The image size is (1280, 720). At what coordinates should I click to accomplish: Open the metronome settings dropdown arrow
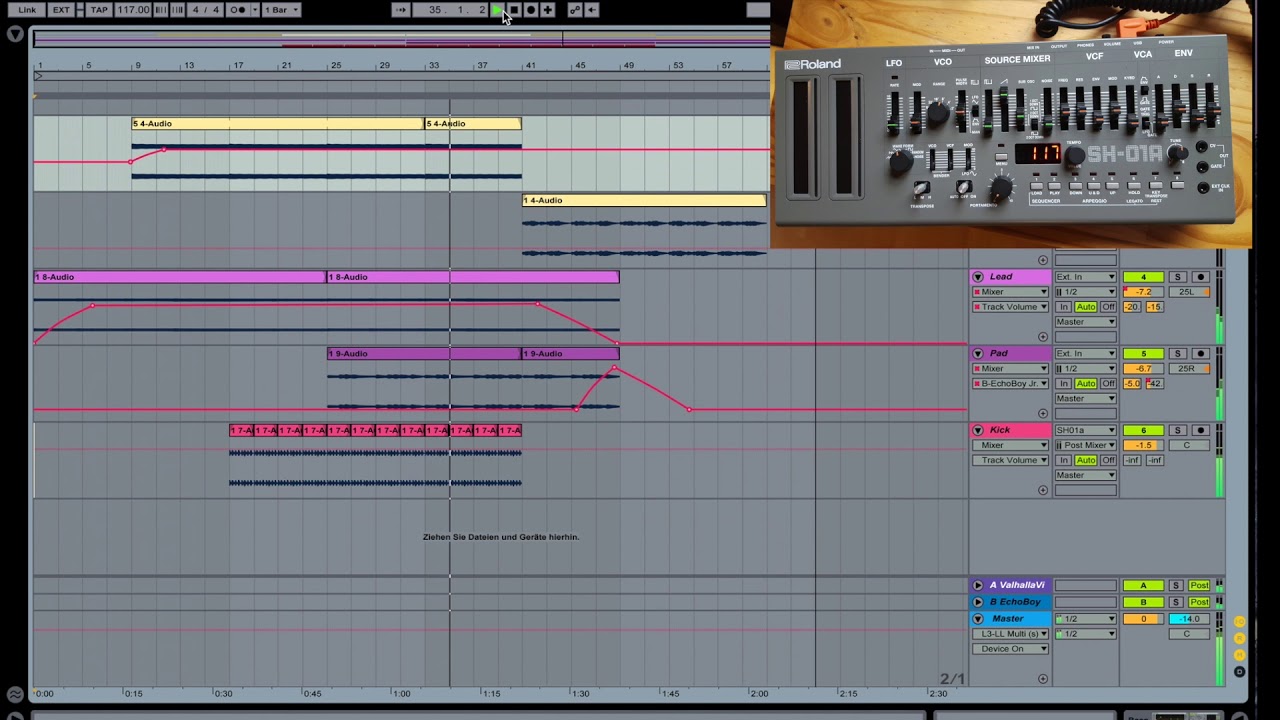click(x=254, y=10)
